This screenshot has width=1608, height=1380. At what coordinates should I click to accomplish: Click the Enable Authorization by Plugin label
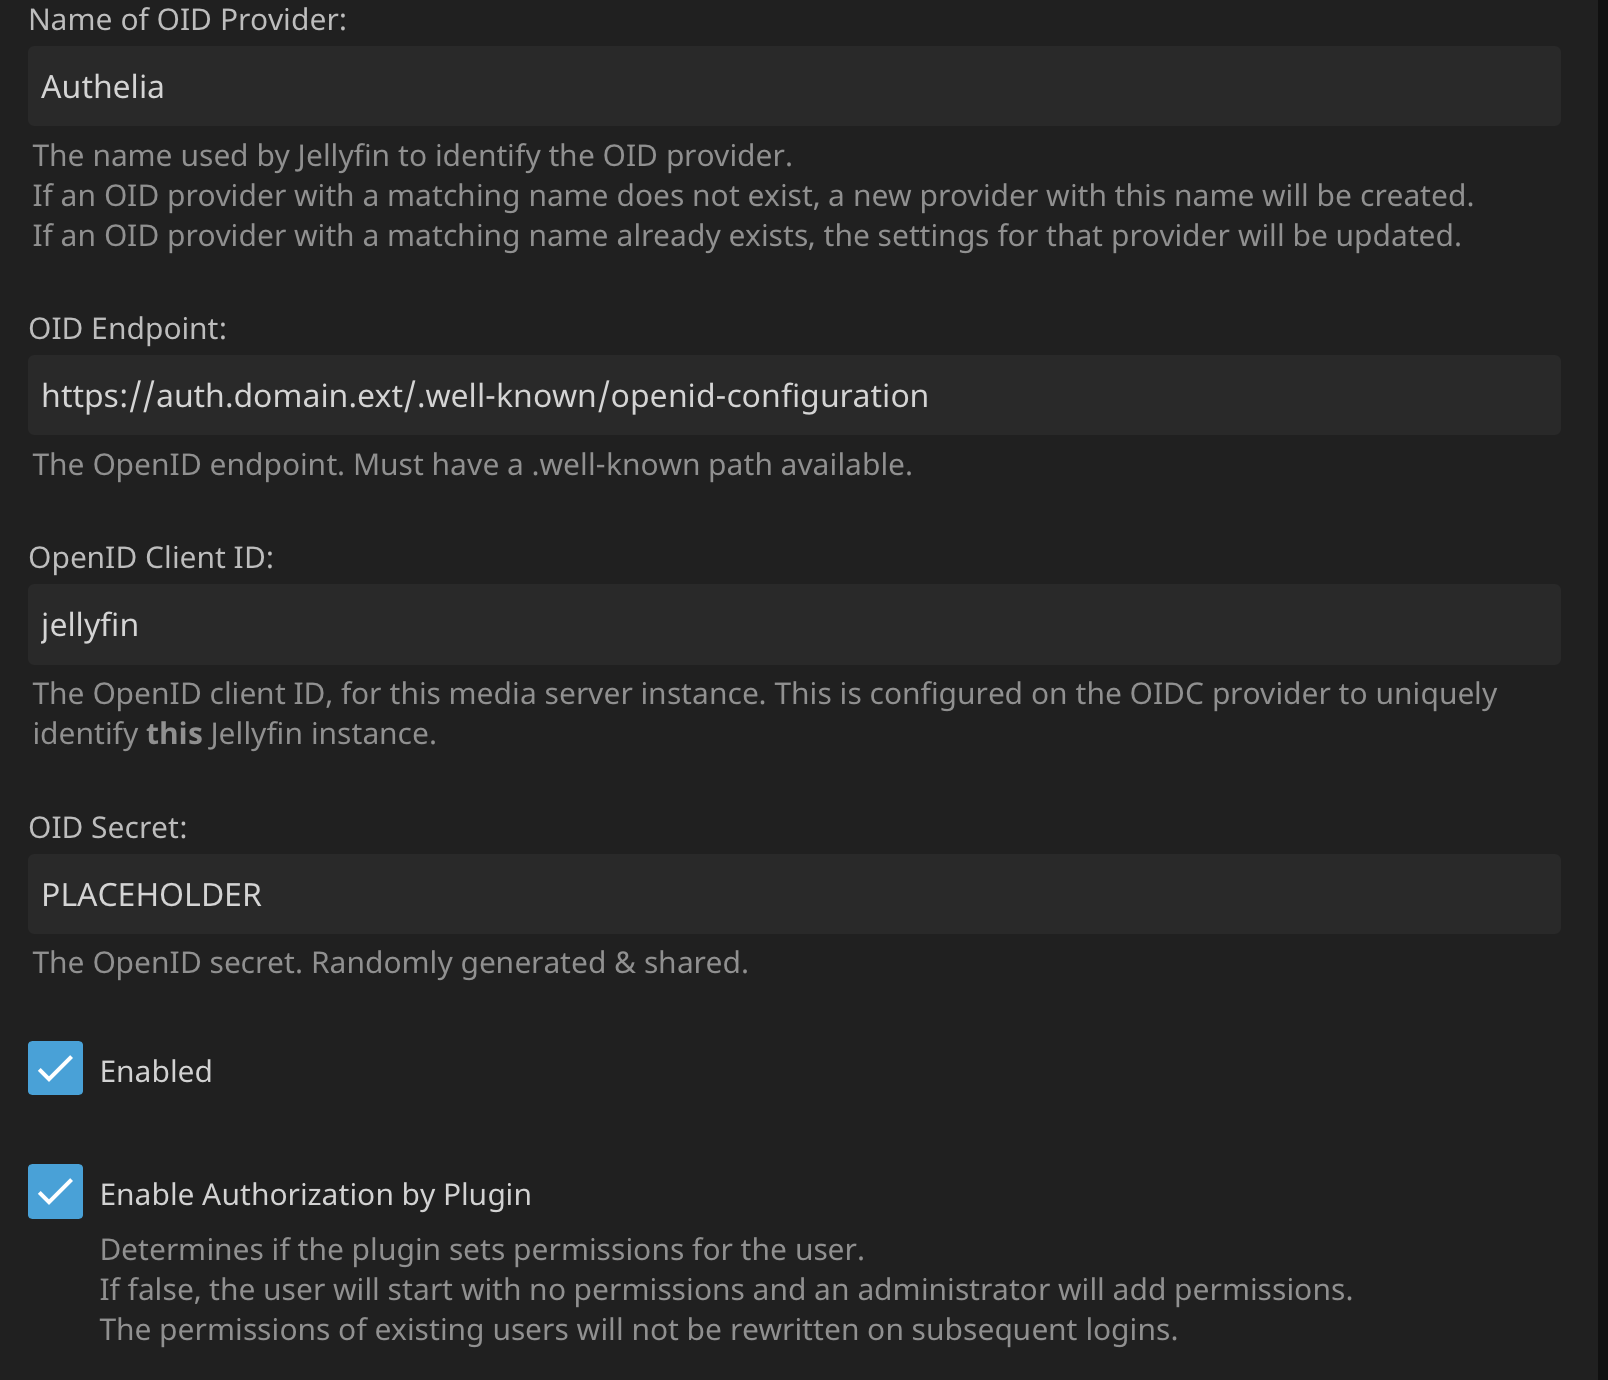315,1193
